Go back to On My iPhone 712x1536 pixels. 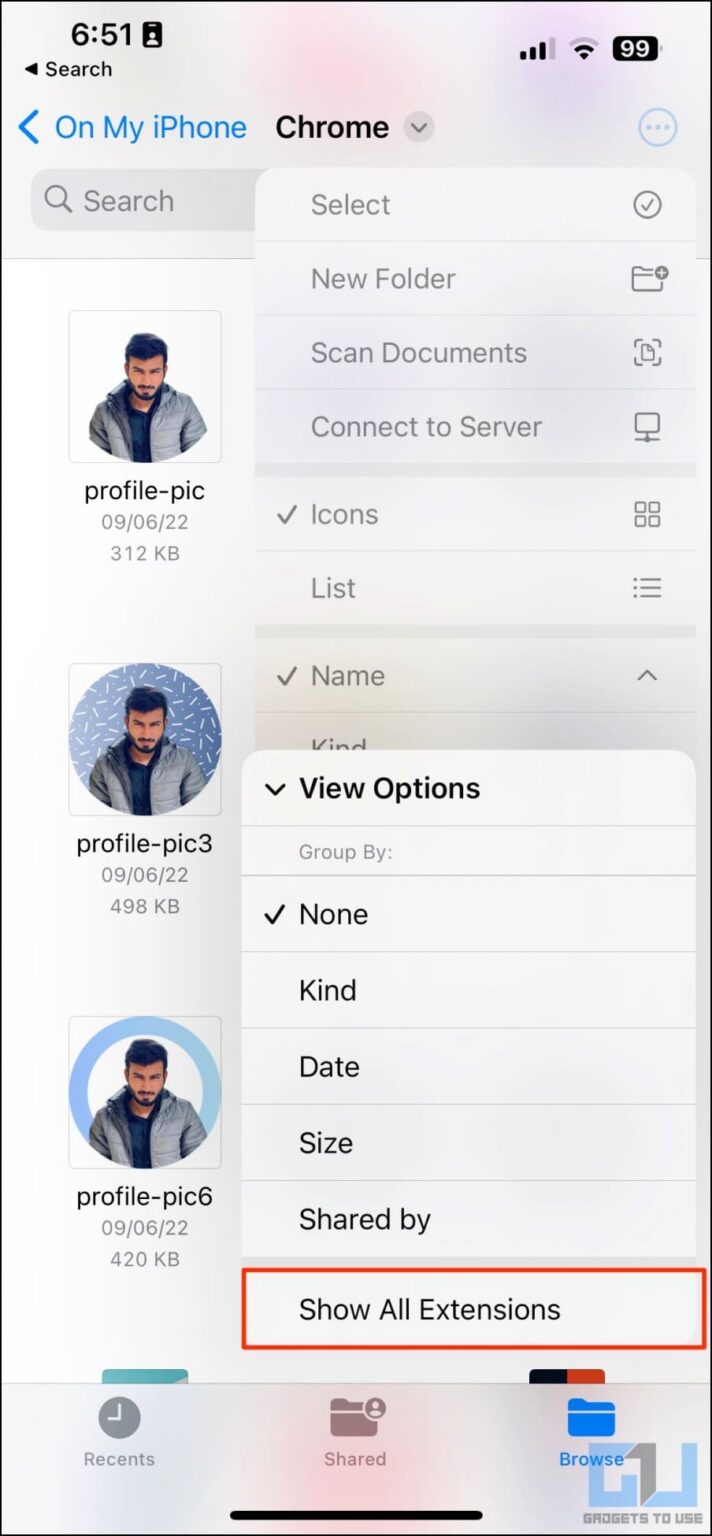(132, 128)
